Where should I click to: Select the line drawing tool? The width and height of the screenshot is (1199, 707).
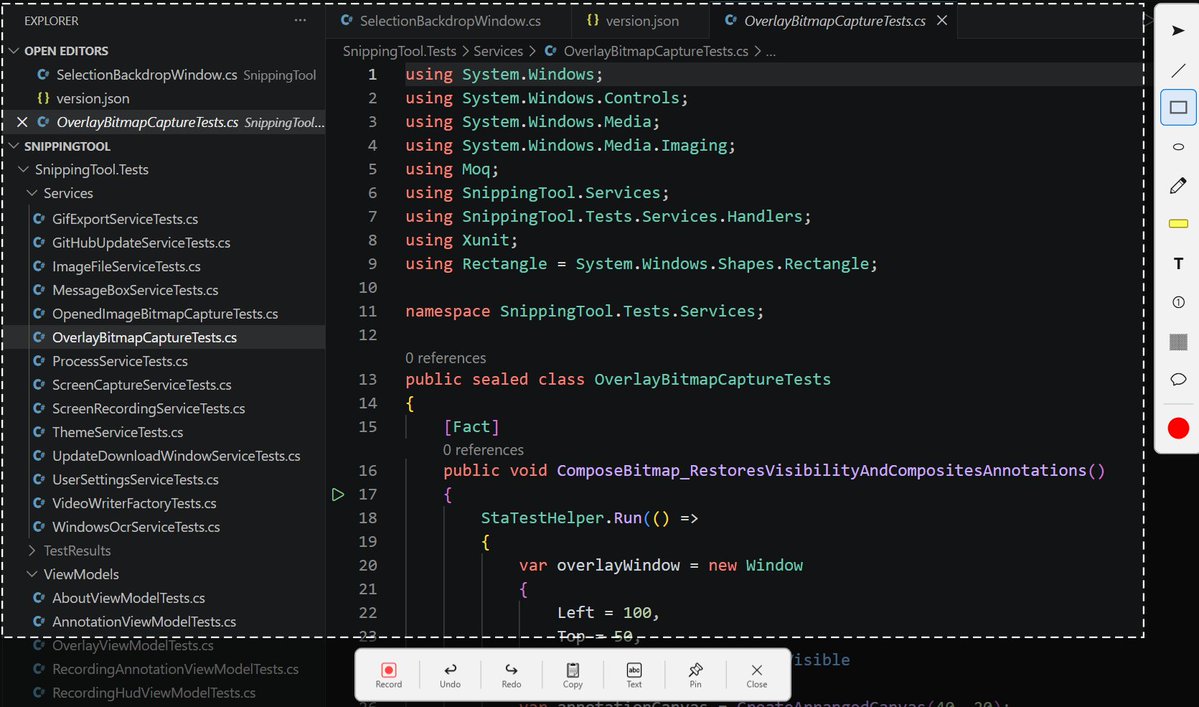click(1178, 71)
